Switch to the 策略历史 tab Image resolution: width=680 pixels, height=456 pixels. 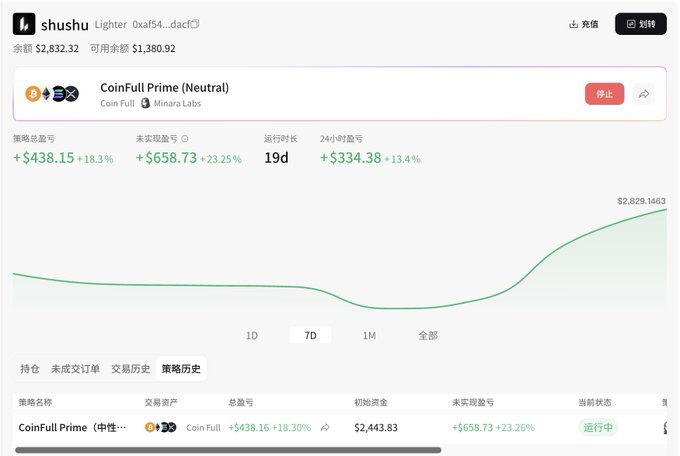tap(181, 369)
